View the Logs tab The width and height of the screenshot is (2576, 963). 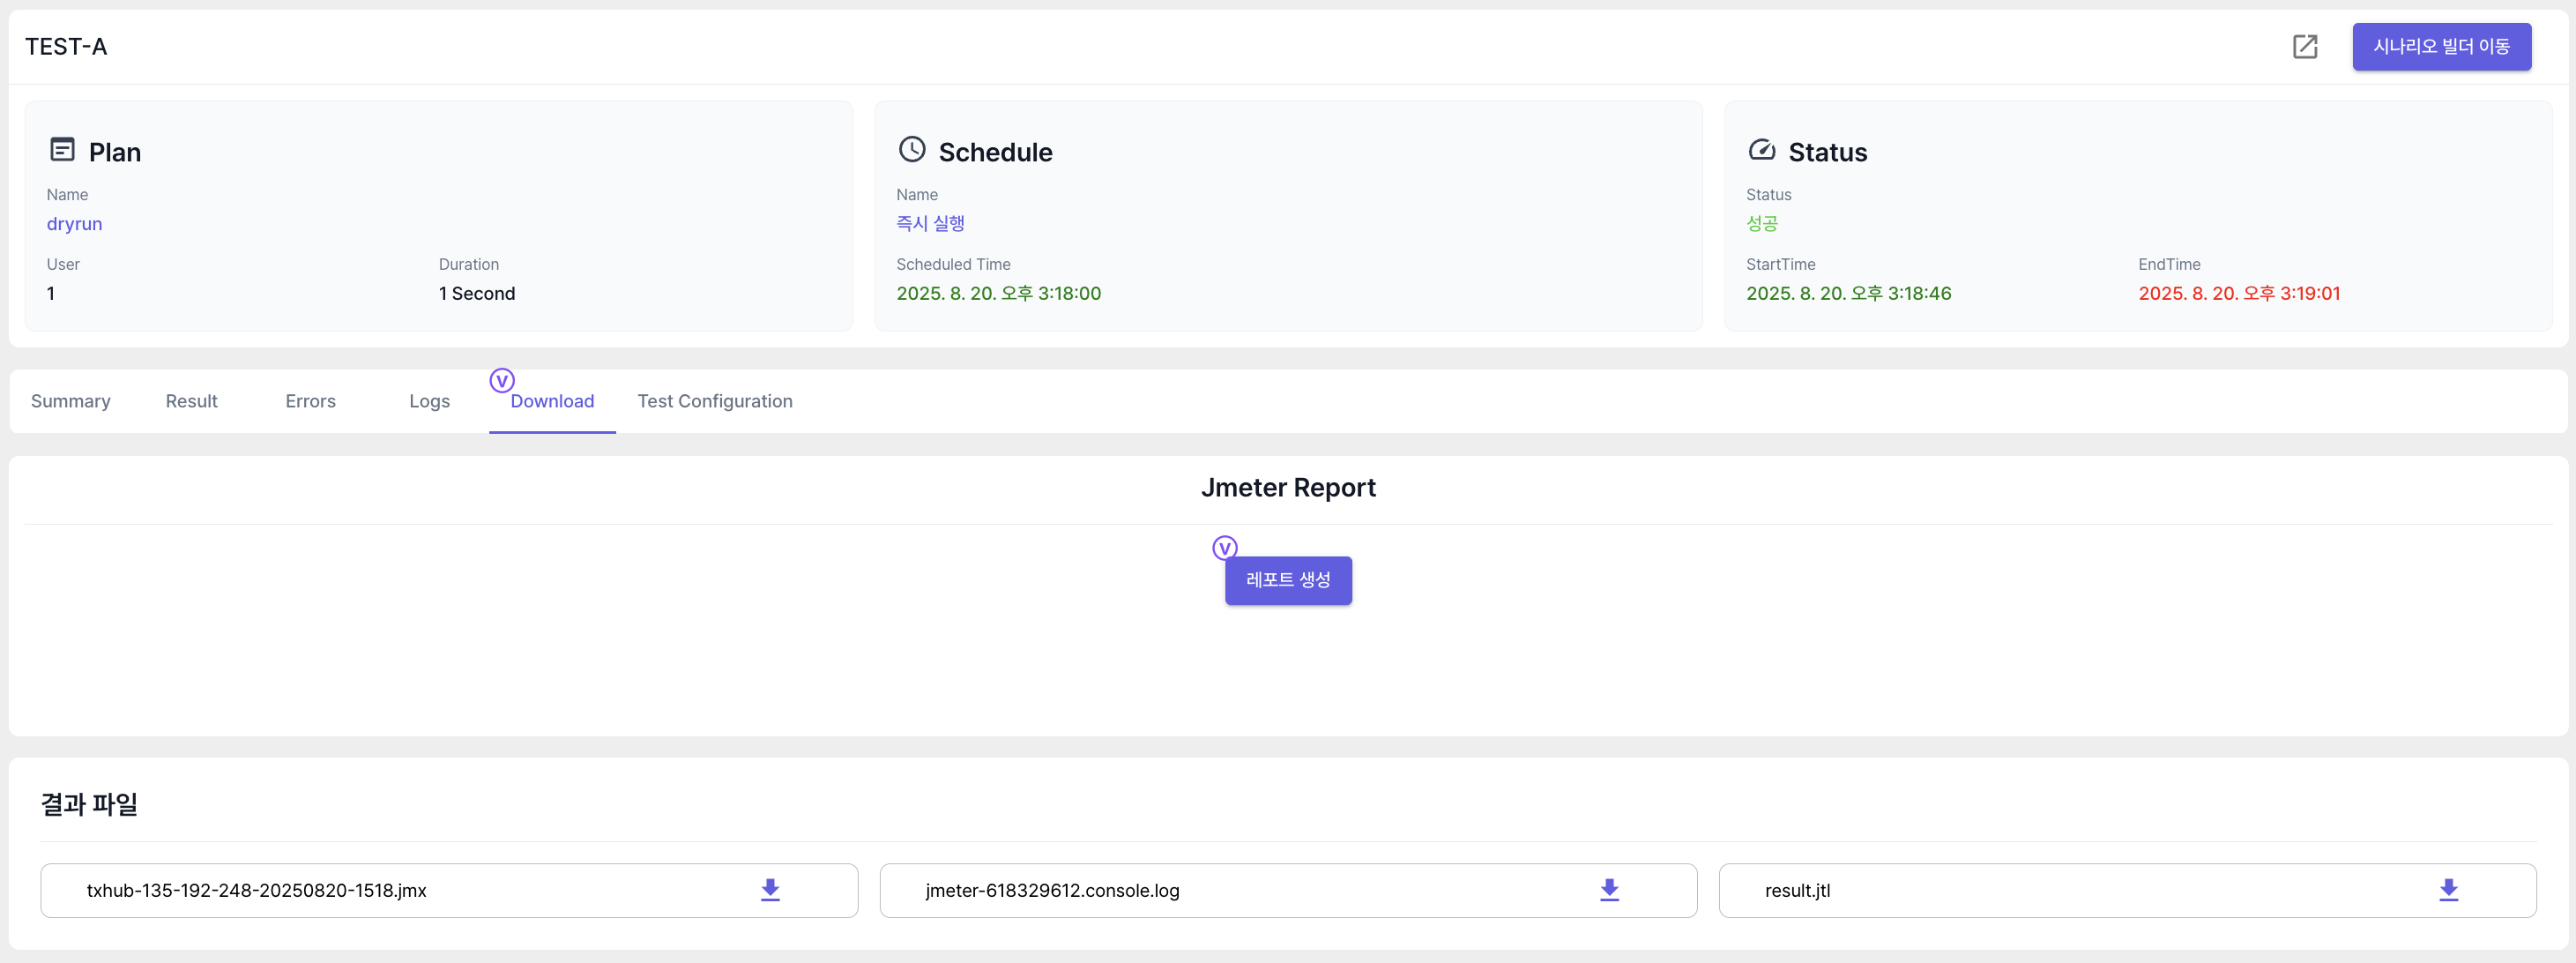tap(429, 401)
